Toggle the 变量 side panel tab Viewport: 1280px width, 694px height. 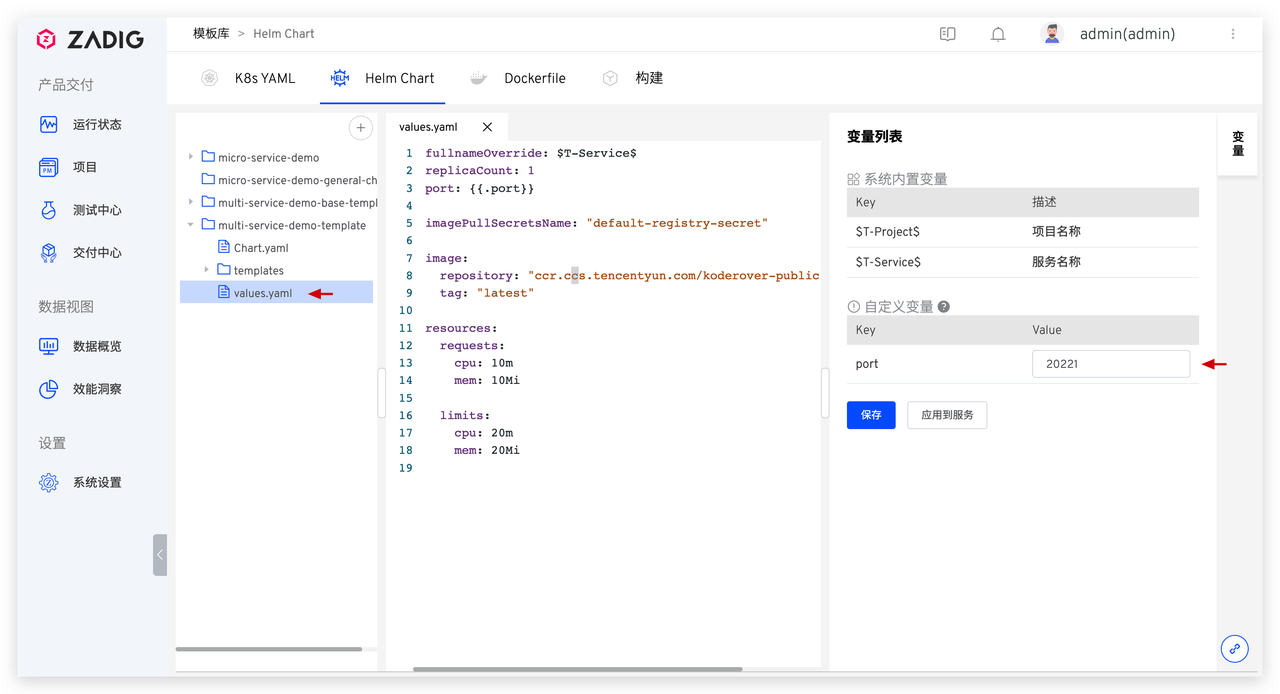[1238, 144]
